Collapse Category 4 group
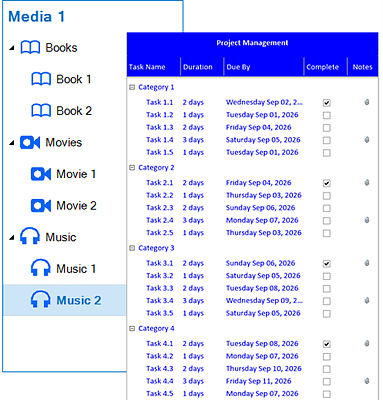 (x=132, y=329)
